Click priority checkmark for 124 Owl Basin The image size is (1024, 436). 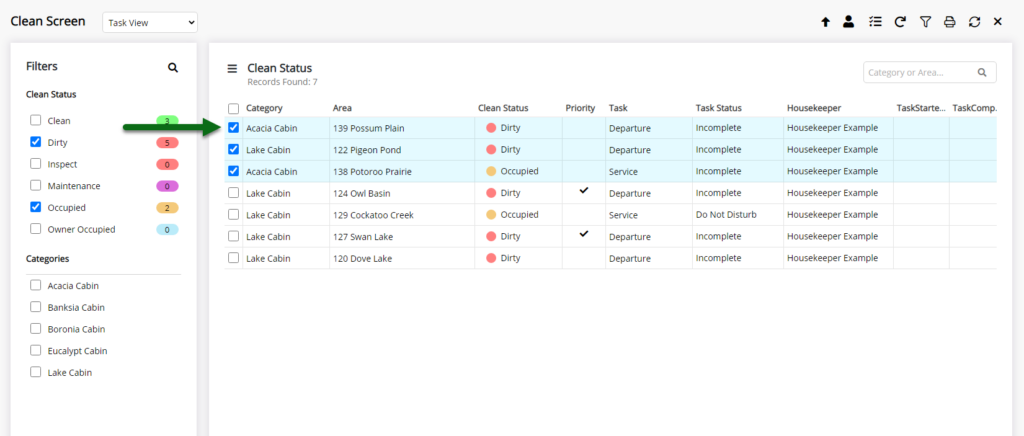point(584,190)
